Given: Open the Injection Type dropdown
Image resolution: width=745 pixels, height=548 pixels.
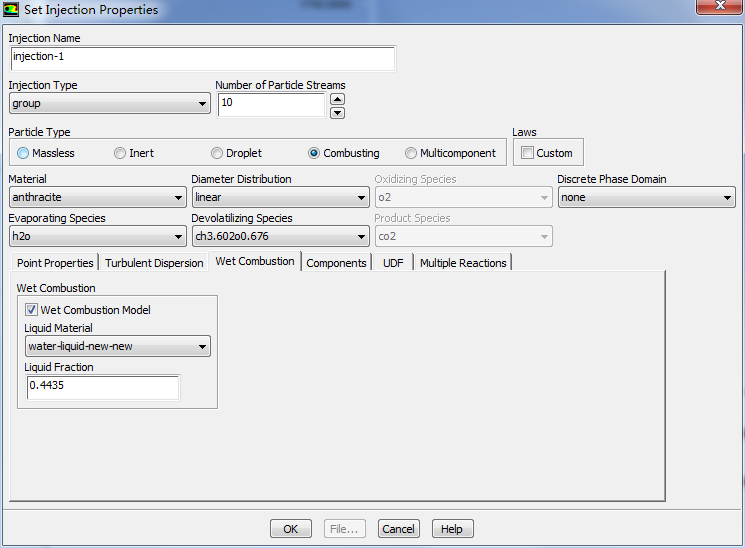Looking at the screenshot, I should (x=110, y=104).
